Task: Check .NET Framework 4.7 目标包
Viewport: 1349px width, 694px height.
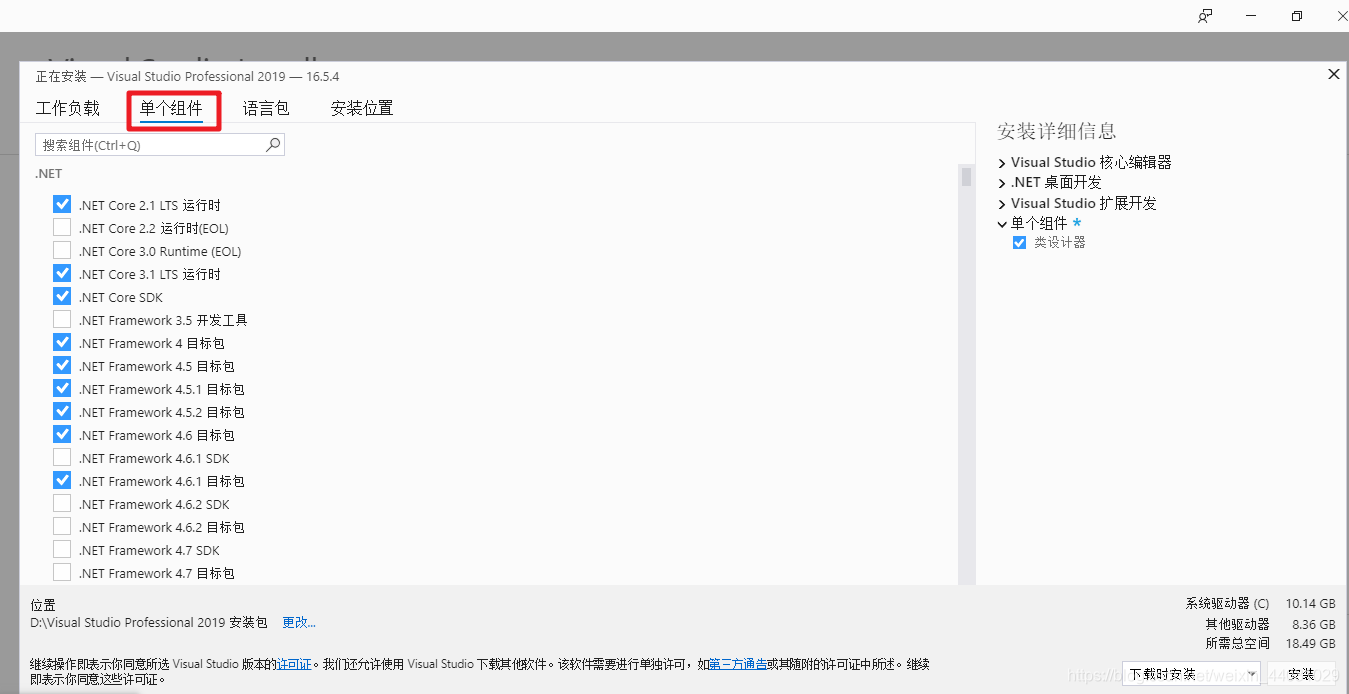Action: coord(62,573)
